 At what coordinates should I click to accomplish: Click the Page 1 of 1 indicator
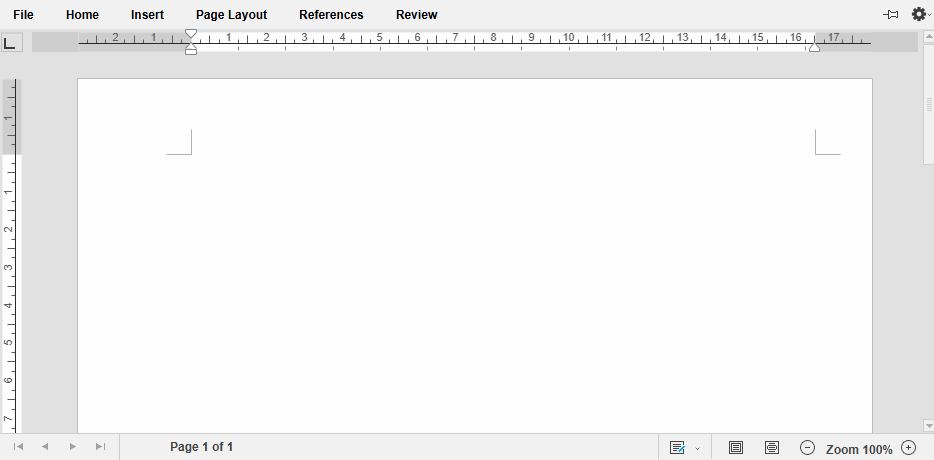pos(201,447)
